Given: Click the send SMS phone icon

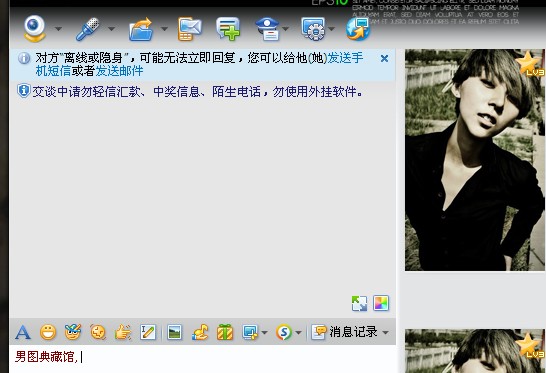Looking at the screenshot, I should [x=190, y=29].
